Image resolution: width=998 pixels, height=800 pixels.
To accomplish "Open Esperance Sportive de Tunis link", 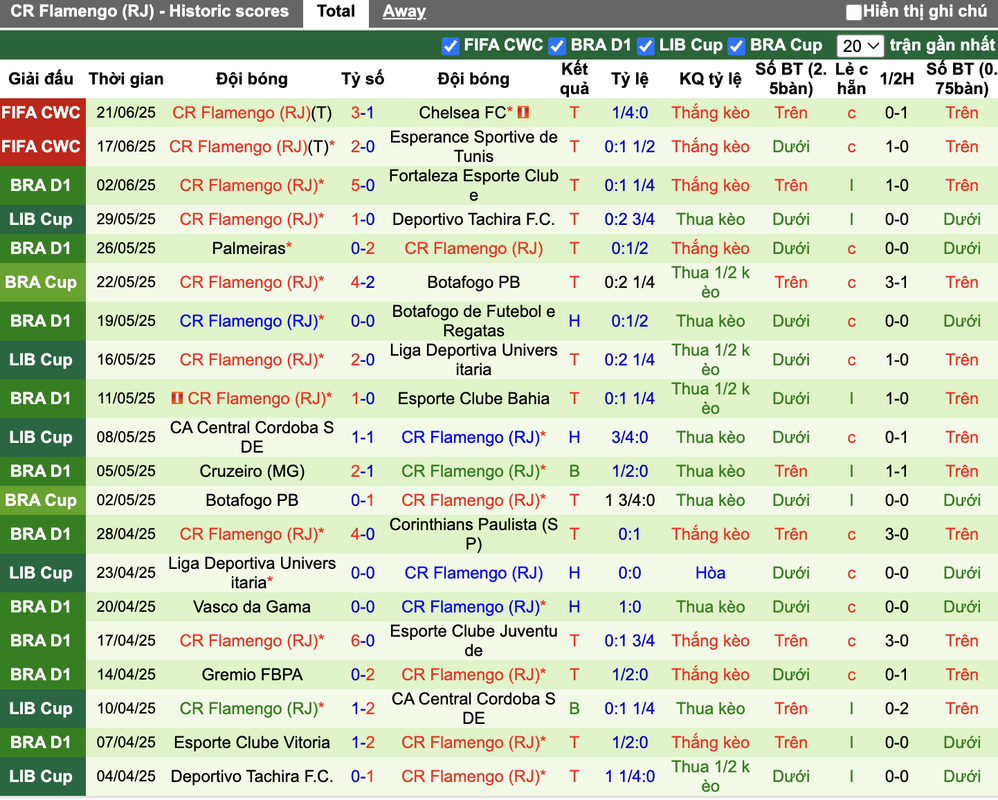I will tap(474, 146).
